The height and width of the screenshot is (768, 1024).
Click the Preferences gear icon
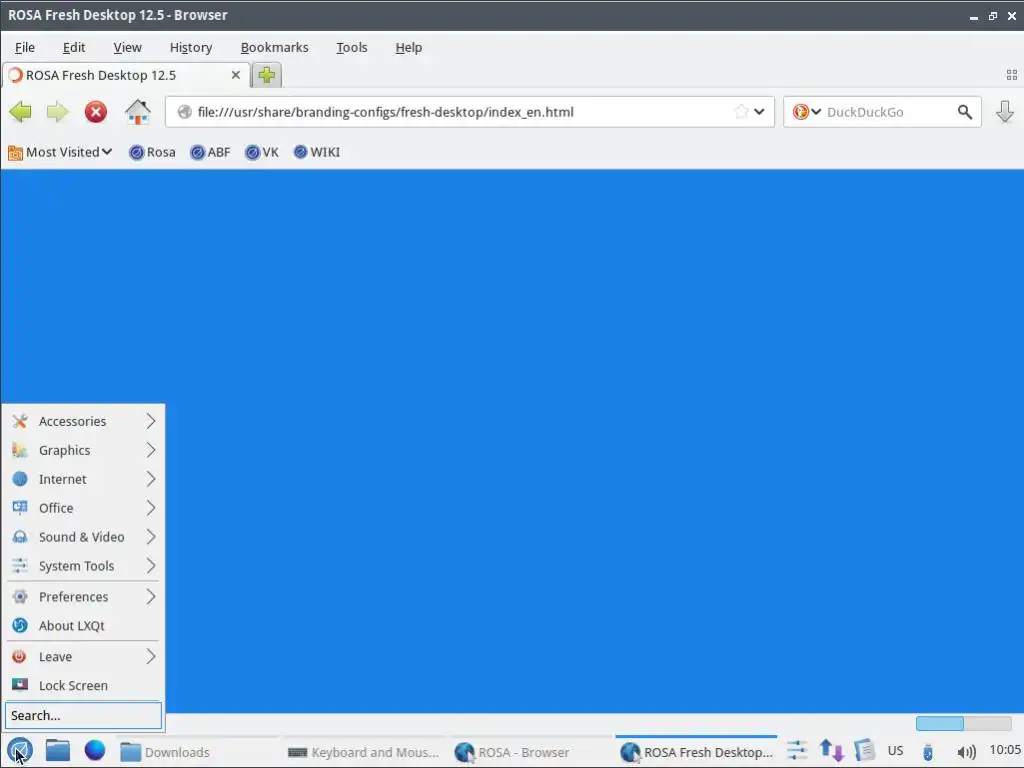(20, 597)
